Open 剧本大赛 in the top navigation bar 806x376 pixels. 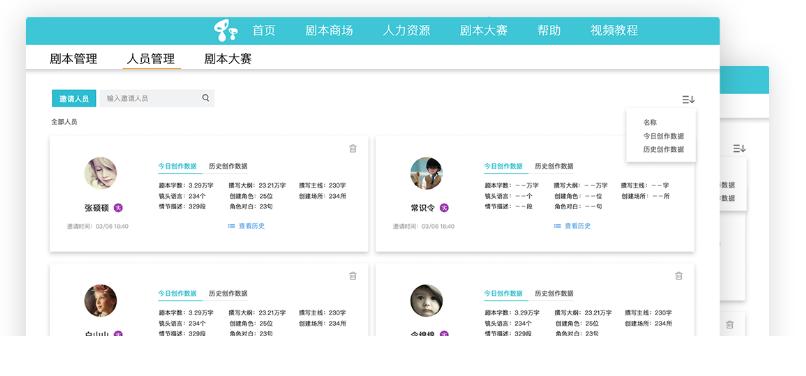point(484,30)
